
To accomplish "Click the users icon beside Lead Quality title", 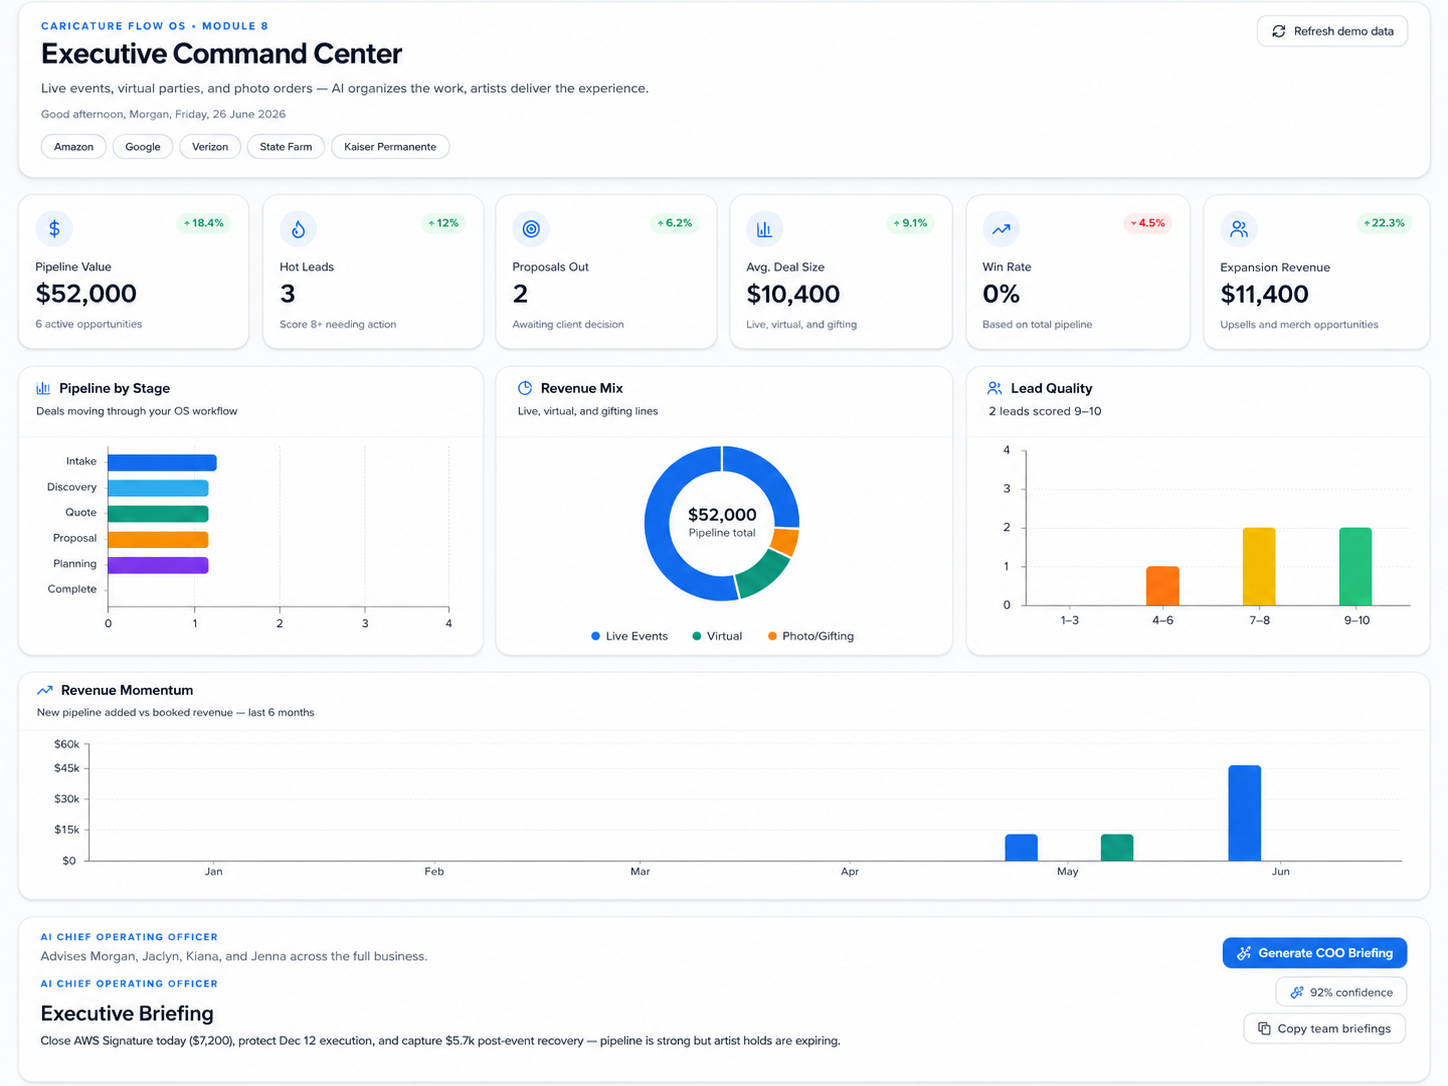I will [994, 388].
